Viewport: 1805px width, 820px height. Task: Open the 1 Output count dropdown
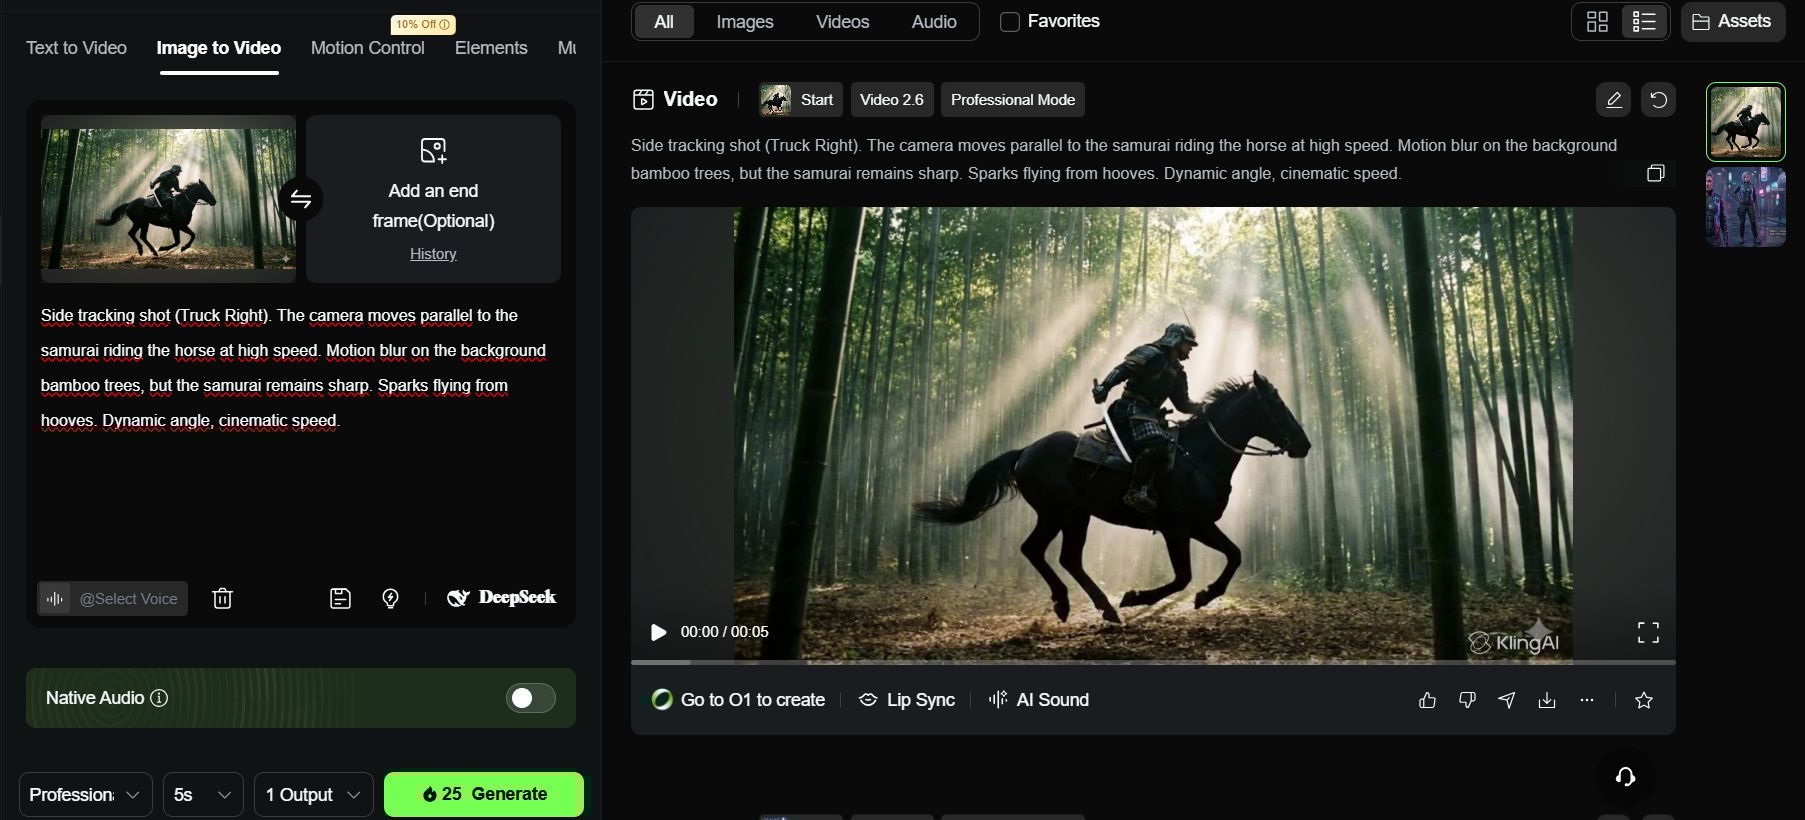click(314, 795)
